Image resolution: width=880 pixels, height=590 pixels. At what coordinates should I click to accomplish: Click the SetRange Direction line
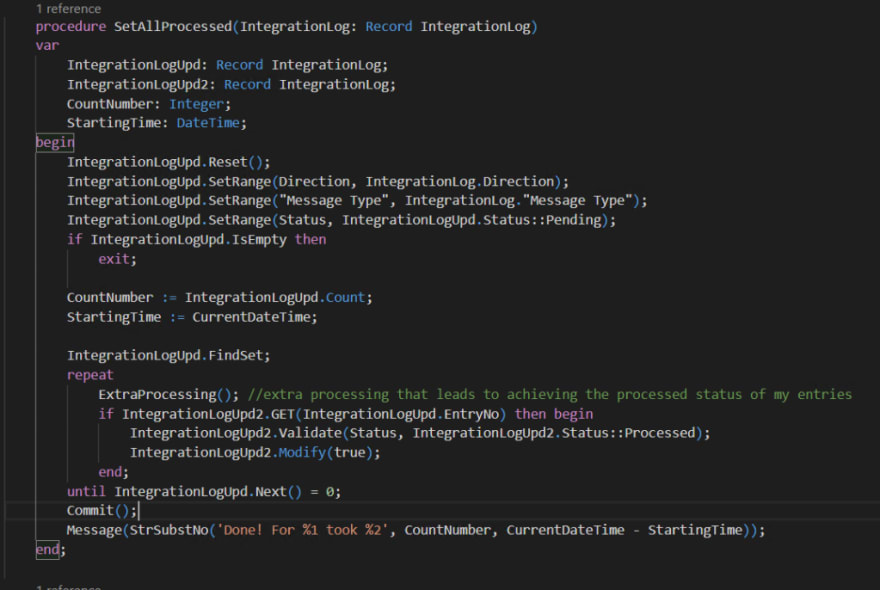point(318,182)
